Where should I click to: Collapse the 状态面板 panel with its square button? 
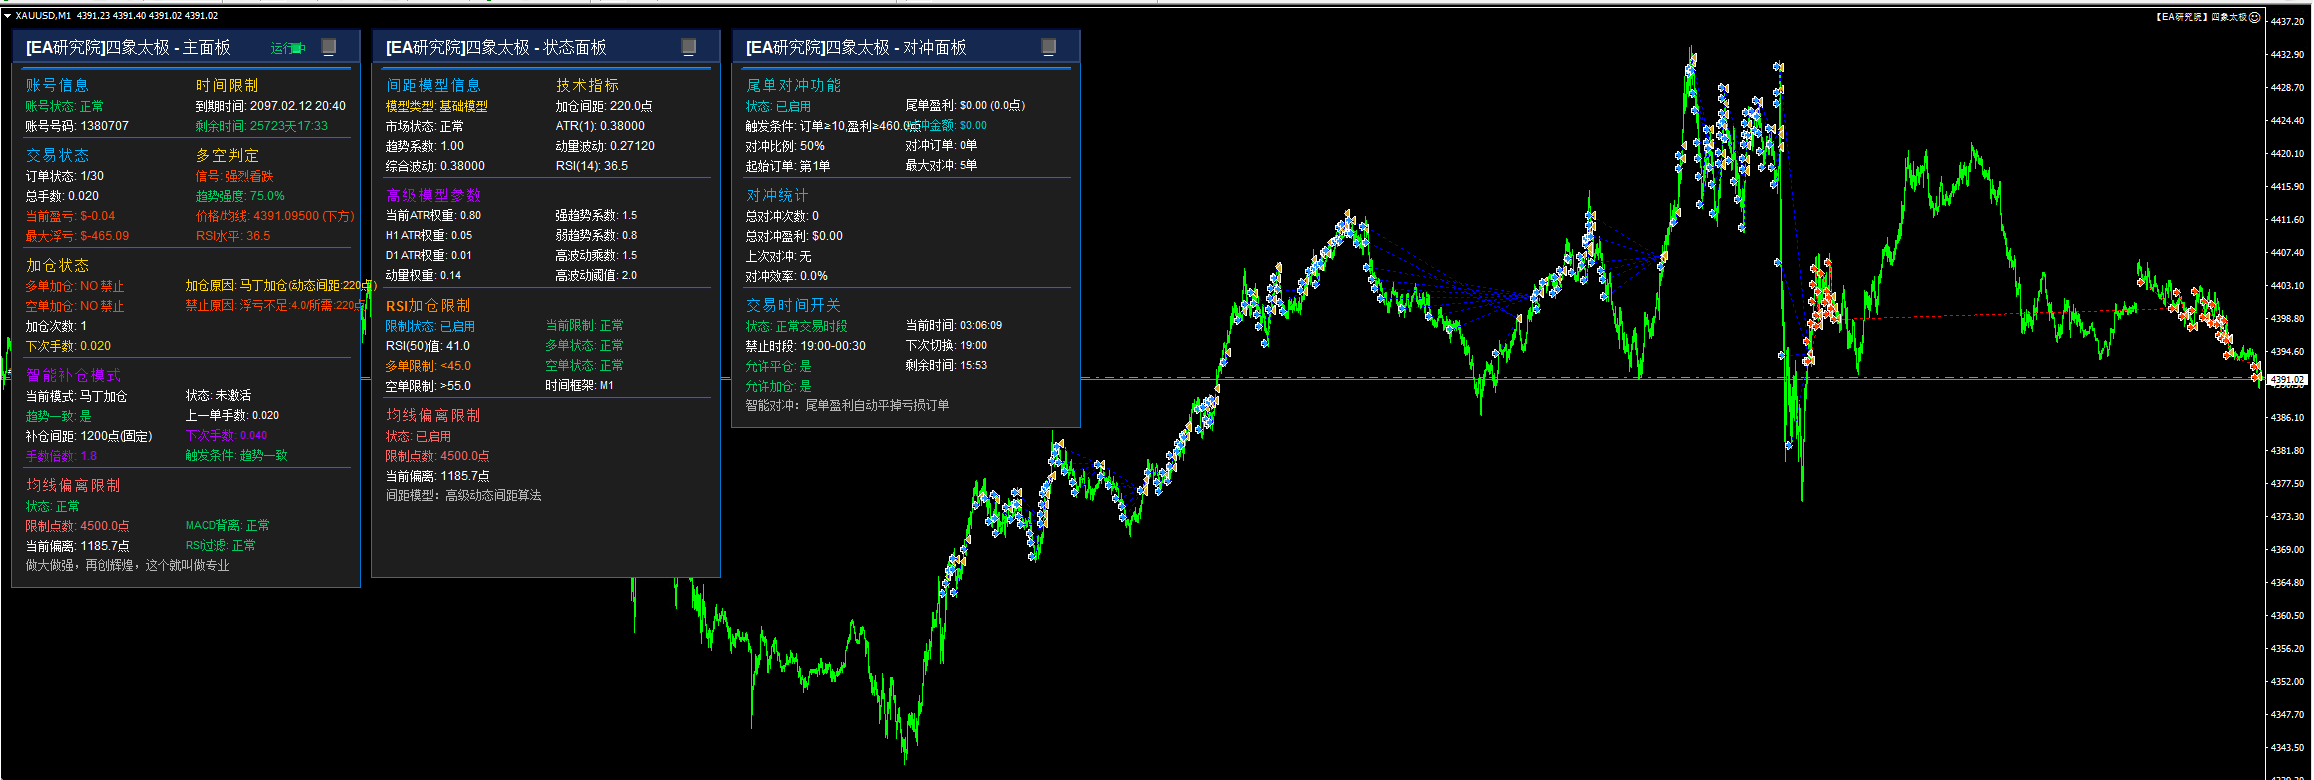click(x=689, y=47)
